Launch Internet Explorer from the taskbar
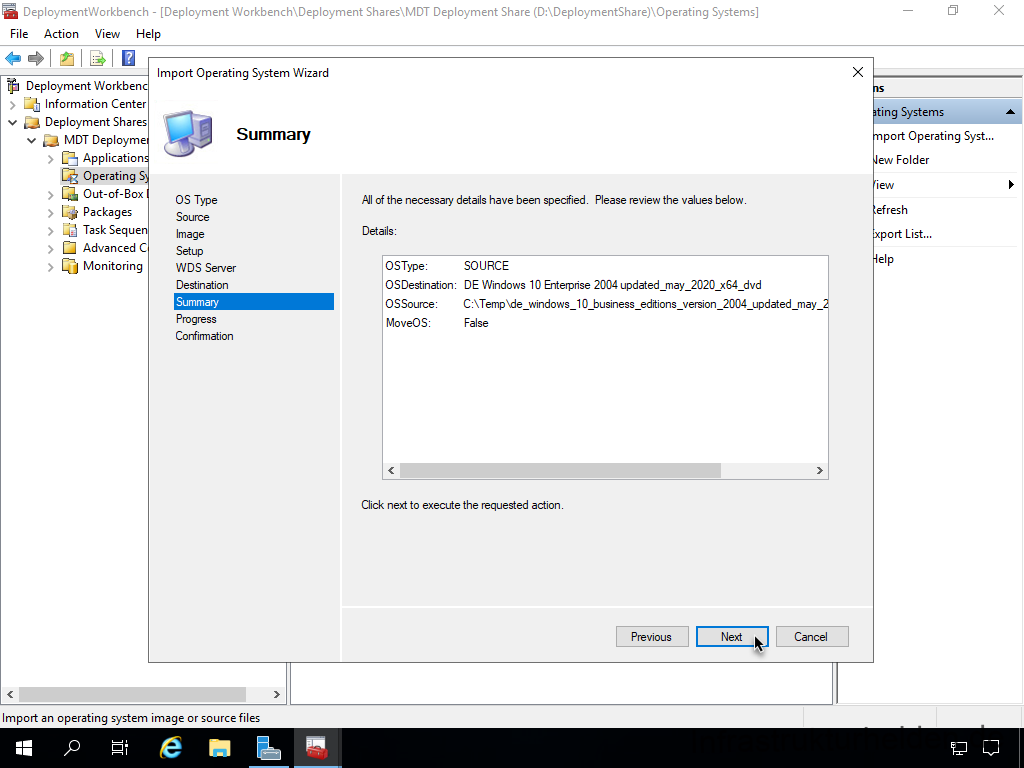The image size is (1024, 768). pyautogui.click(x=170, y=748)
